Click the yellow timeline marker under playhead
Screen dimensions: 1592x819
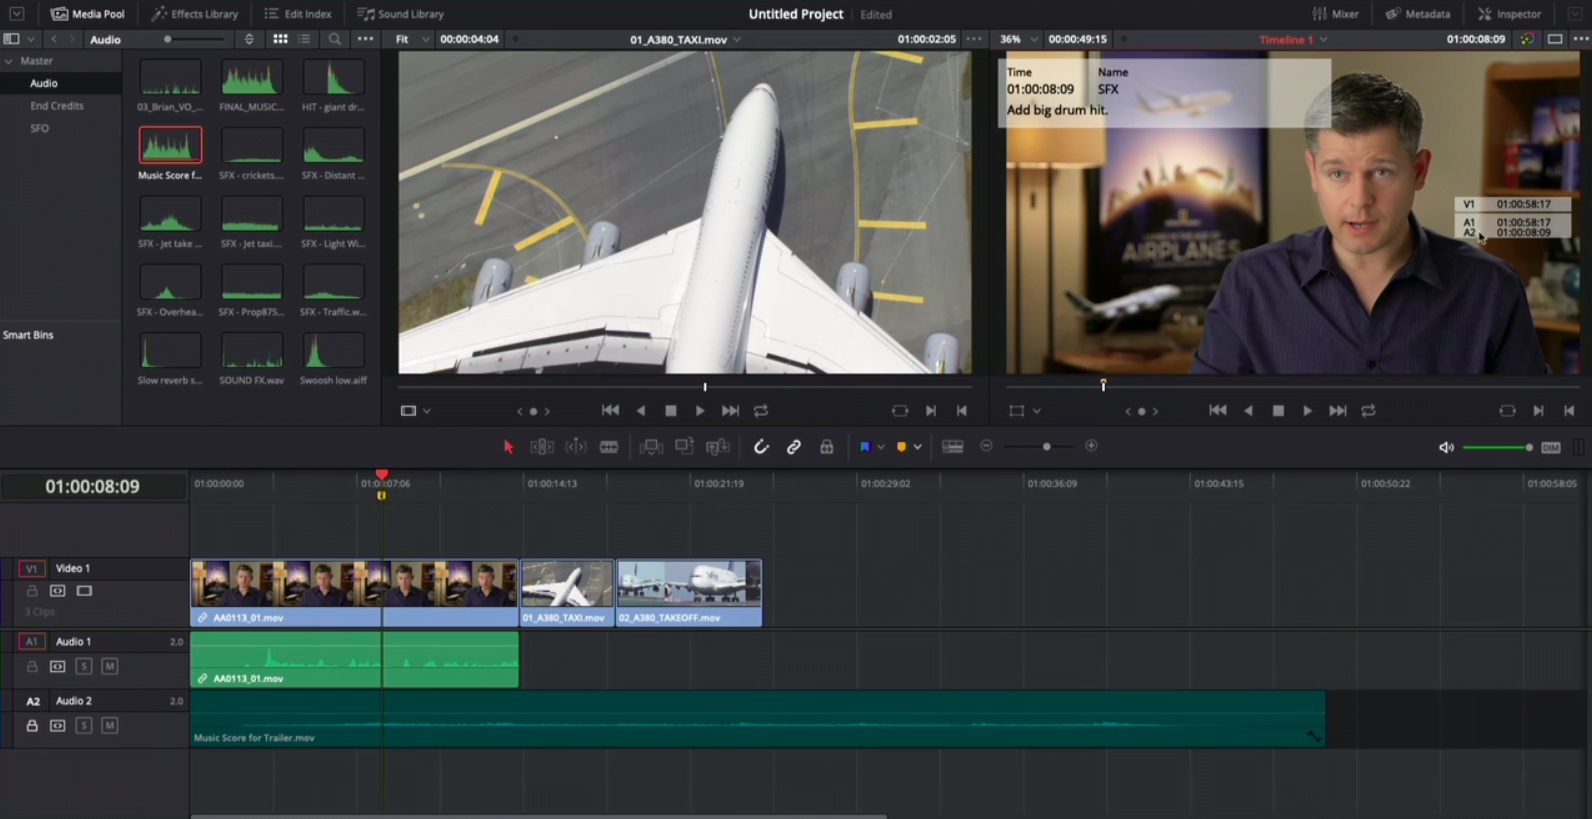(381, 496)
